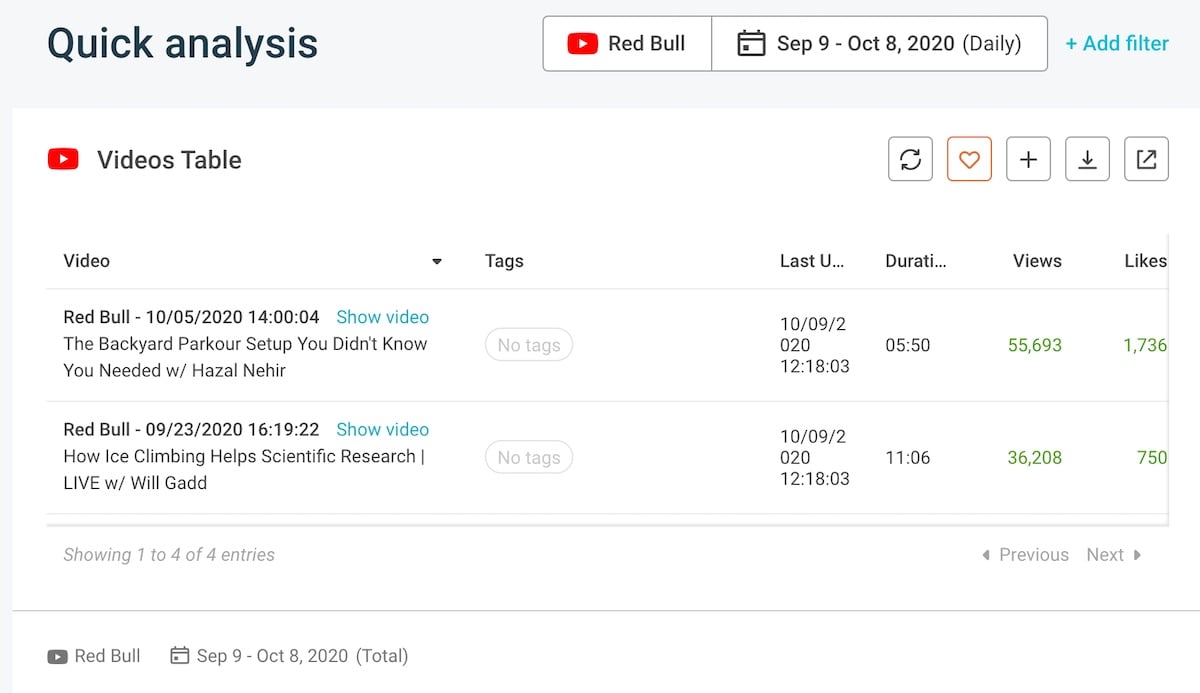Click the Showing 1 to 4 of 4 entries text
This screenshot has height=693, width=1200.
169,555
